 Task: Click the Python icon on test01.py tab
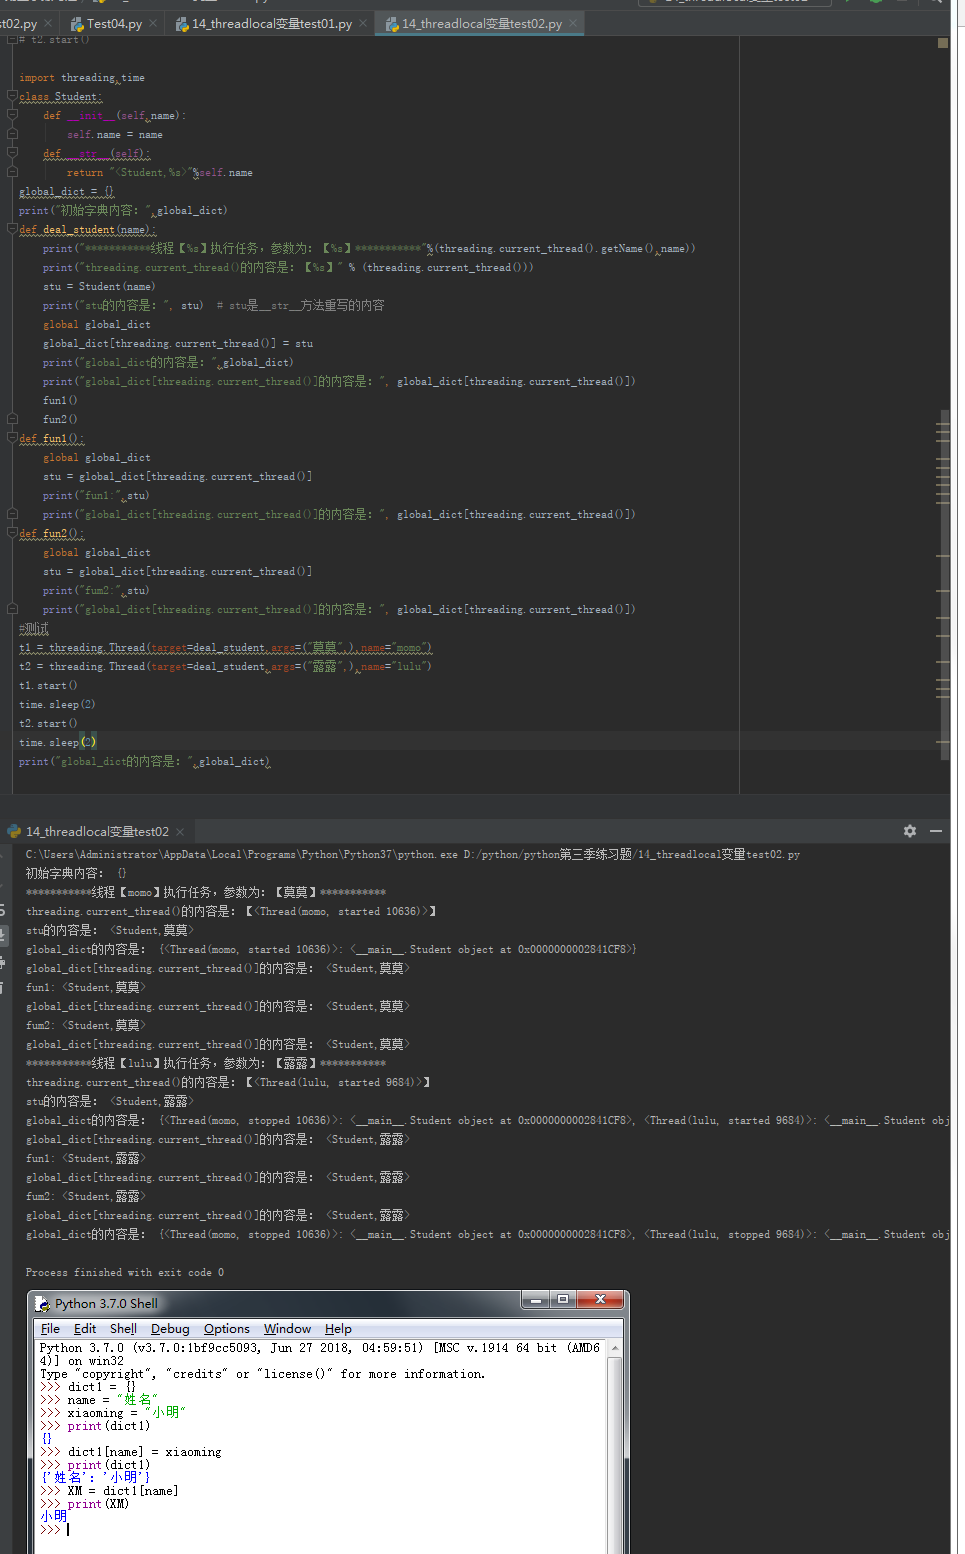point(182,24)
